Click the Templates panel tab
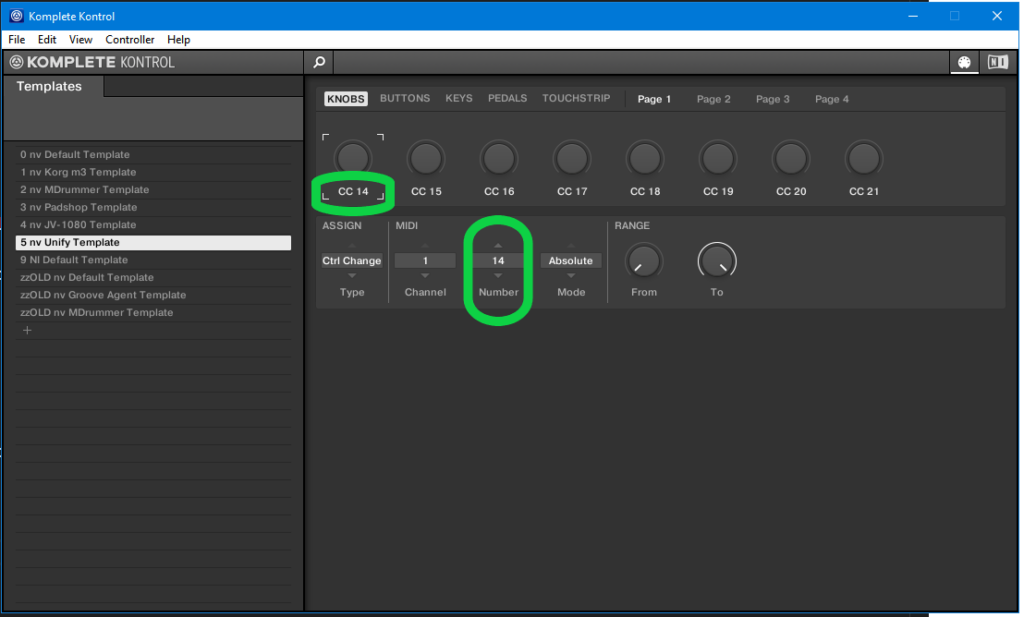Screen dimensions: 1024x617 pos(52,86)
